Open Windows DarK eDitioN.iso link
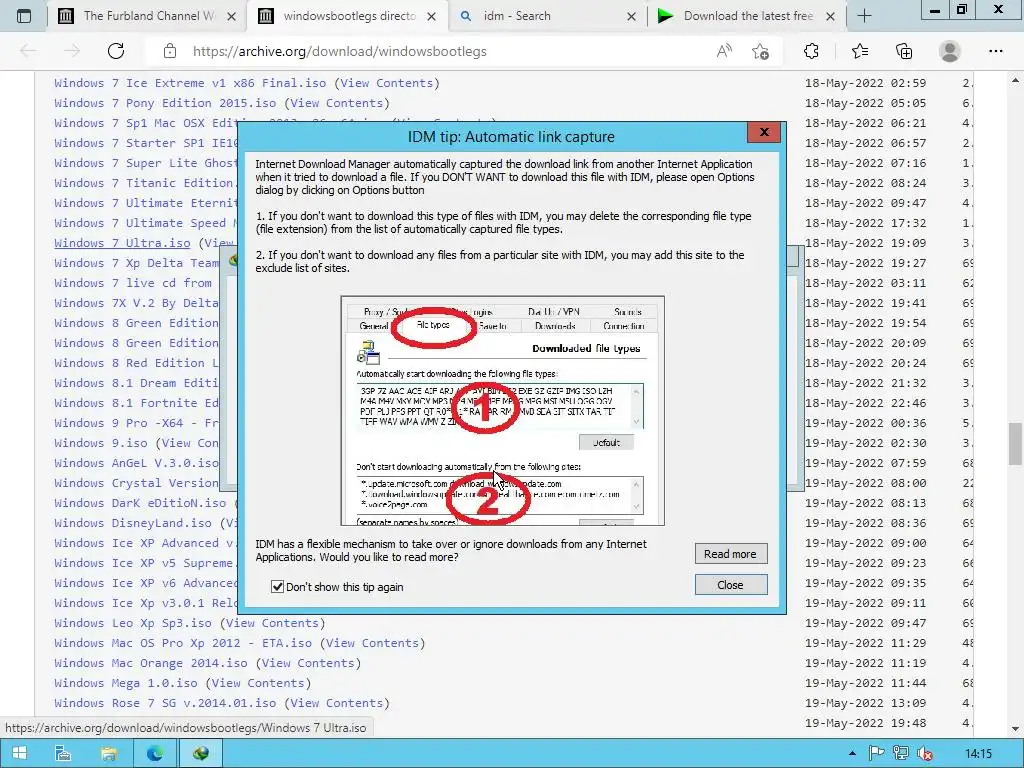Viewport: 1024px width, 768px height. coord(140,503)
